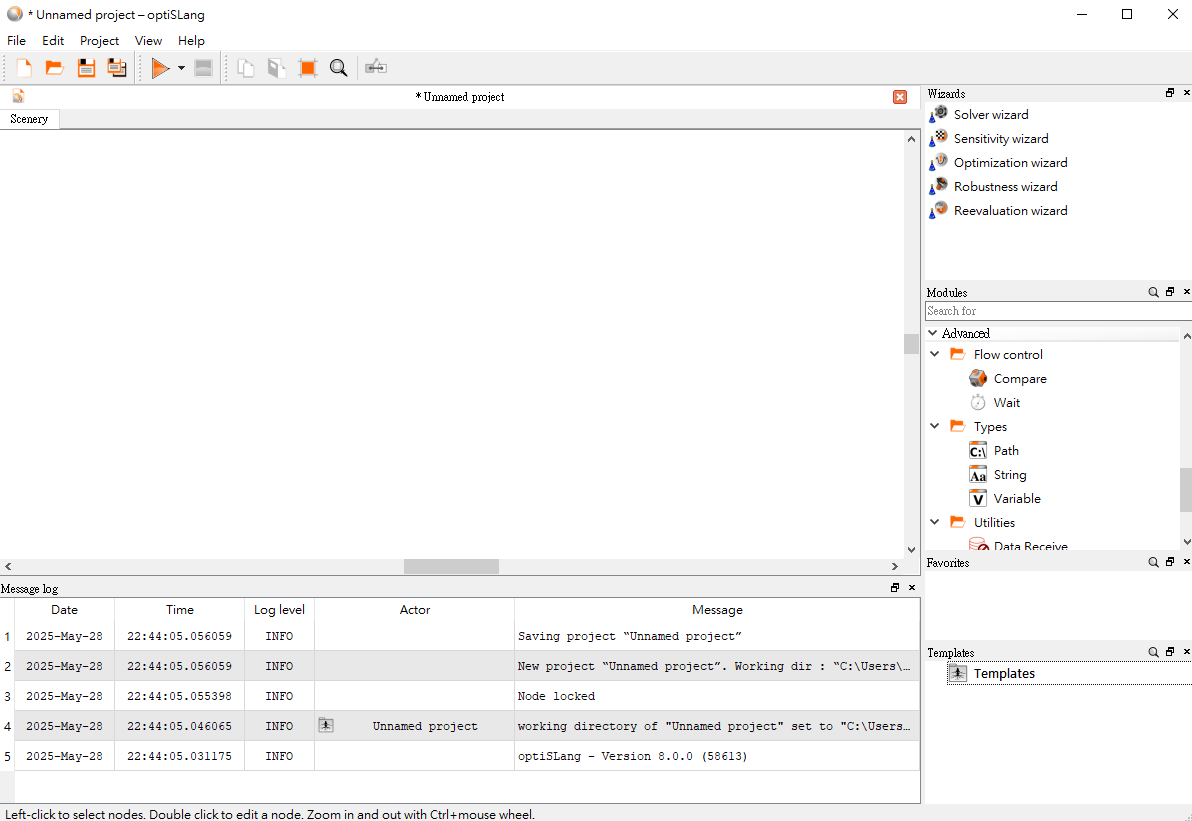Launch the Robustness wizard

[x=1005, y=186]
